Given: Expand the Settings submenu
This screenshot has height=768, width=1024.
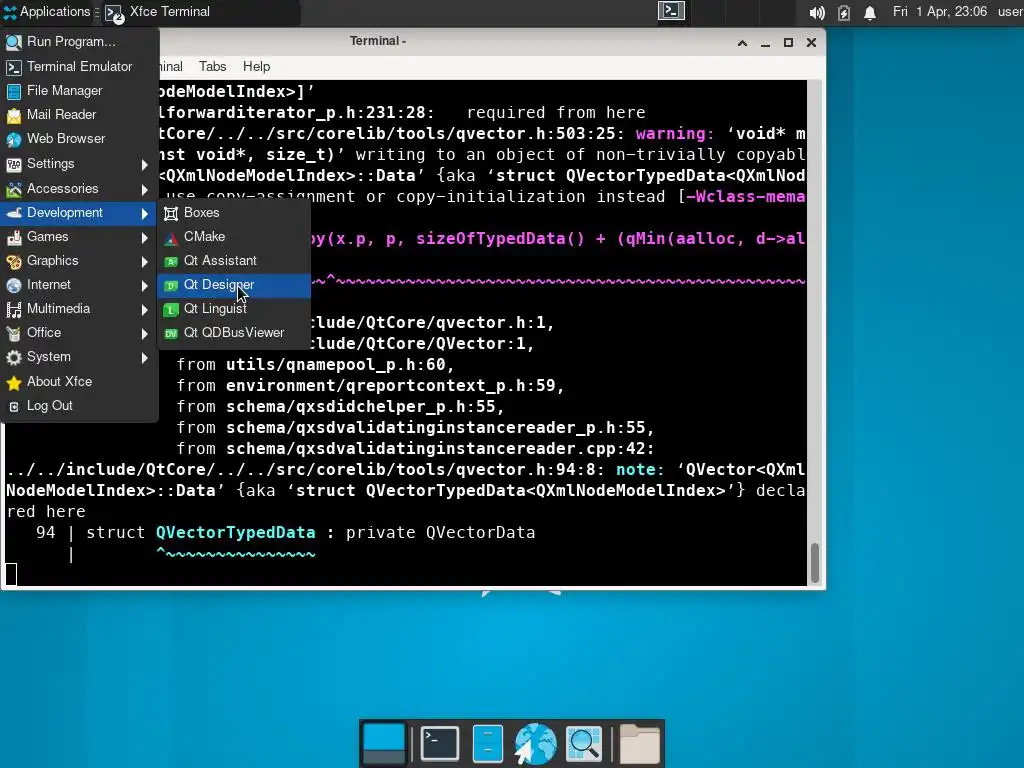Looking at the screenshot, I should [x=79, y=164].
